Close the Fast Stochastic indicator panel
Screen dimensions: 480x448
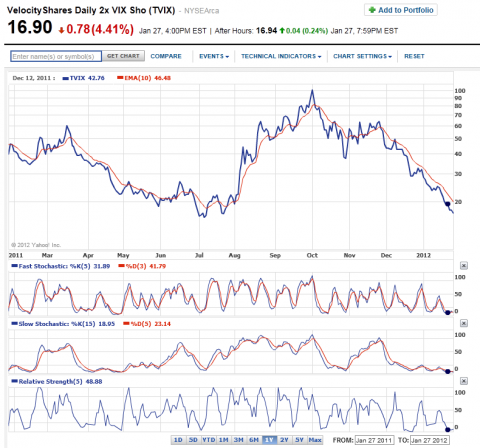[x=464, y=266]
